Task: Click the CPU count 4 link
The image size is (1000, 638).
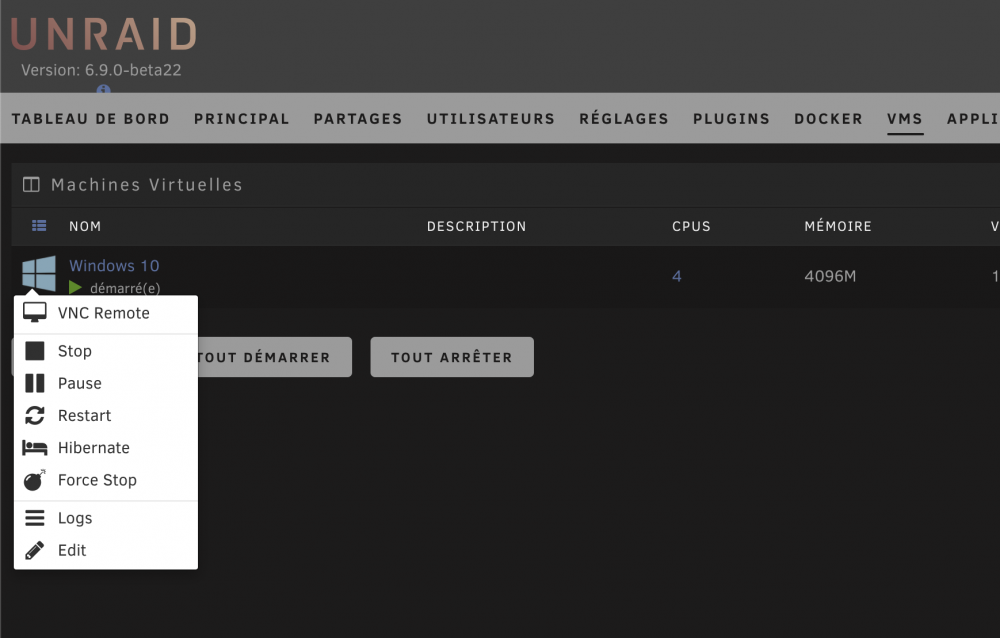Action: [677, 276]
